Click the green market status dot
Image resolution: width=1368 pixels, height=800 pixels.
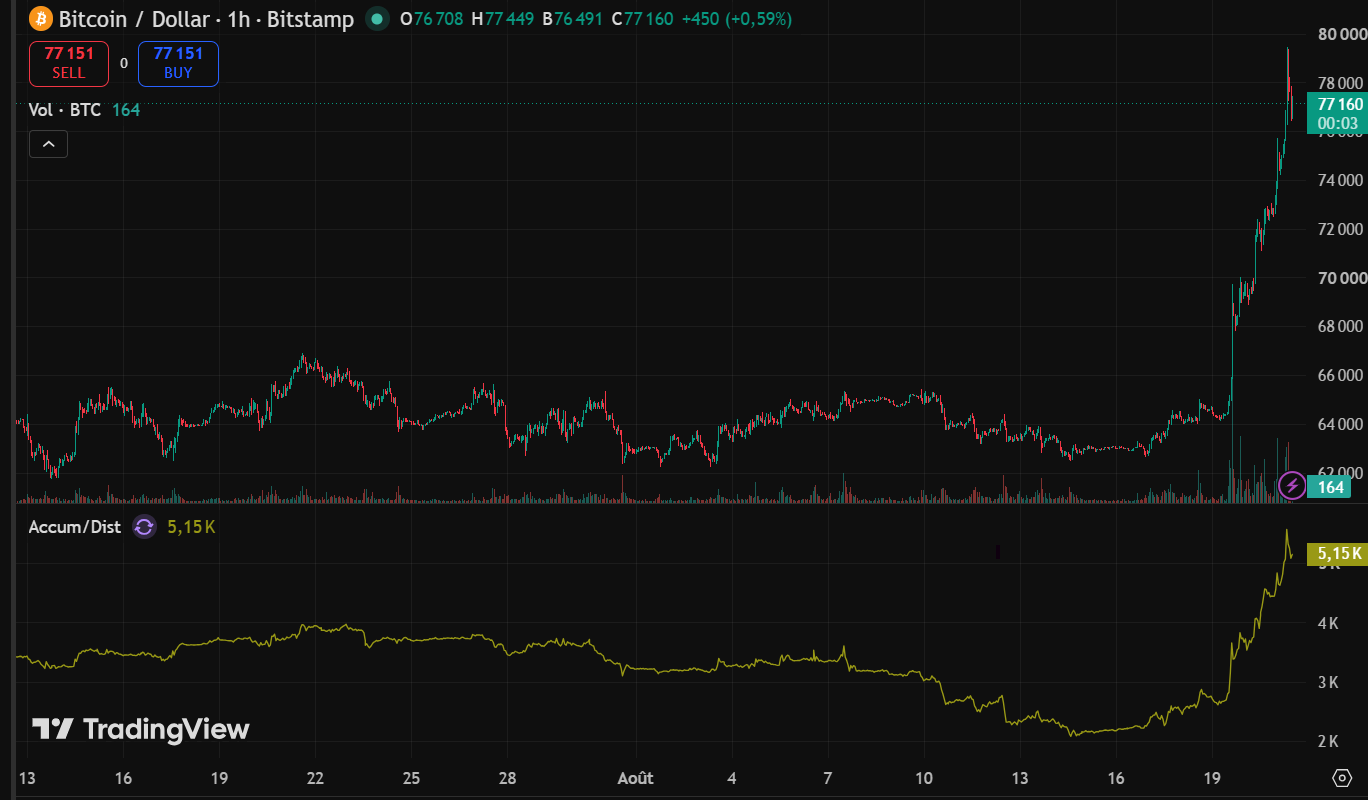[x=376, y=18]
